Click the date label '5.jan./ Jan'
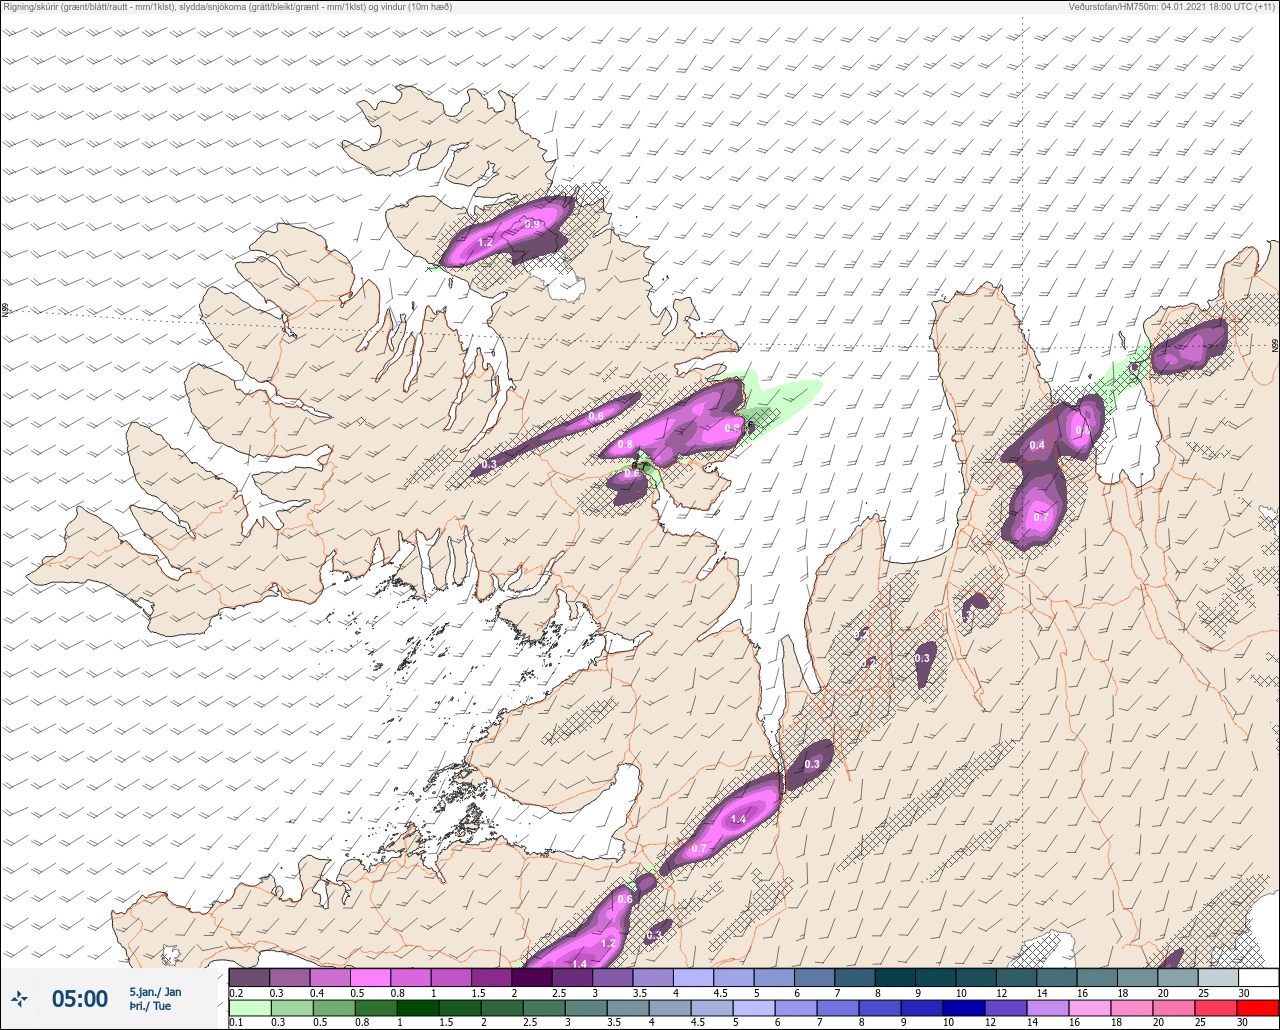Image resolution: width=1280 pixels, height=1030 pixels. click(155, 991)
